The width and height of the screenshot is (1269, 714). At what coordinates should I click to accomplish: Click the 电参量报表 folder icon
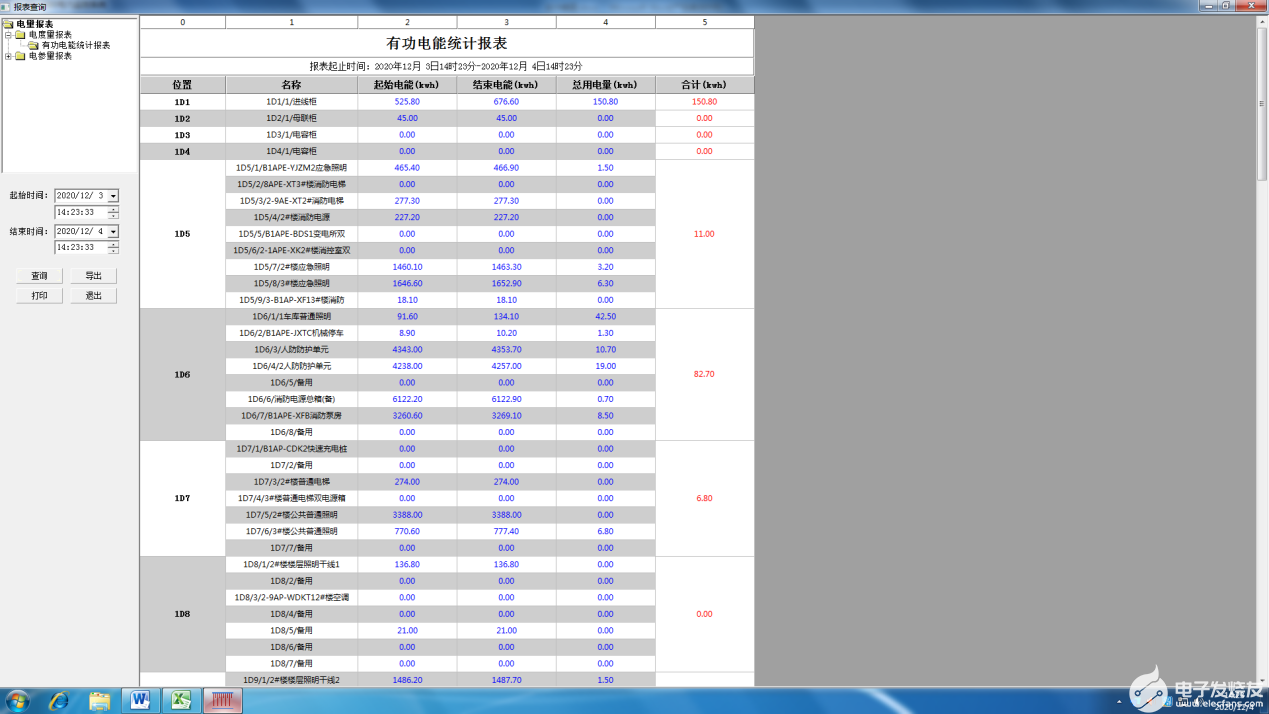(x=20, y=56)
